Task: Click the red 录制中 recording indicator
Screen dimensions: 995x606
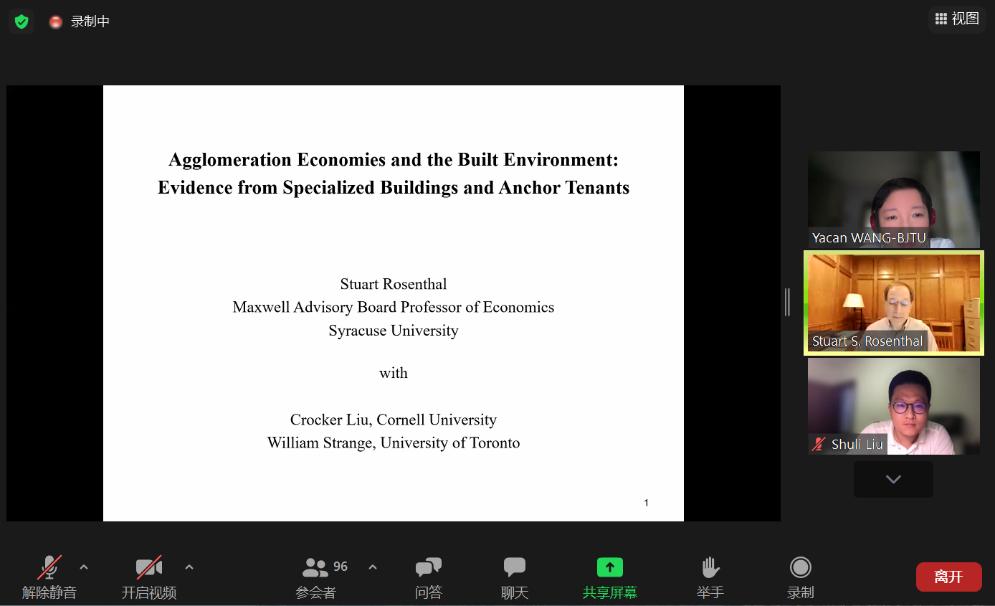Action: coord(79,22)
